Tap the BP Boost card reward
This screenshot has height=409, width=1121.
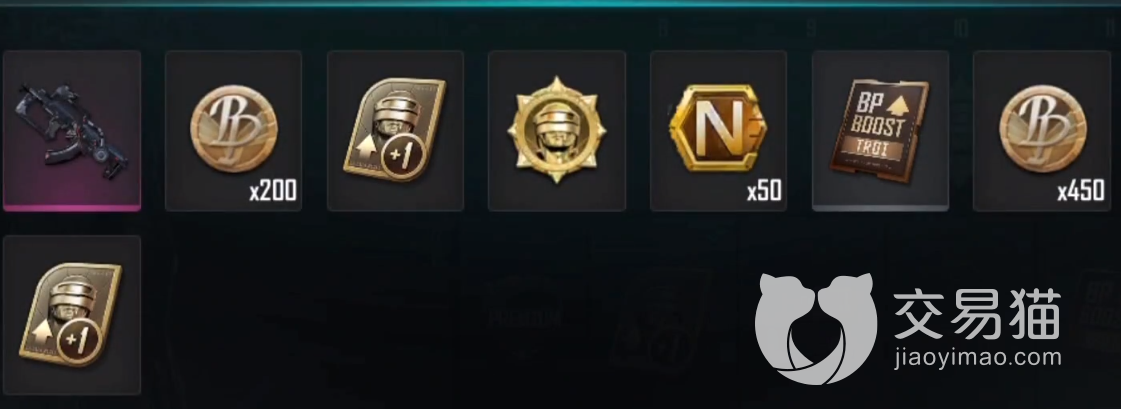pos(881,131)
